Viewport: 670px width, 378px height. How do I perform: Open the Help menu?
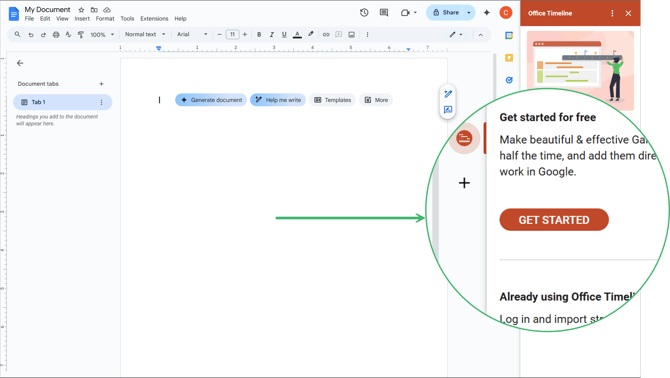click(180, 19)
